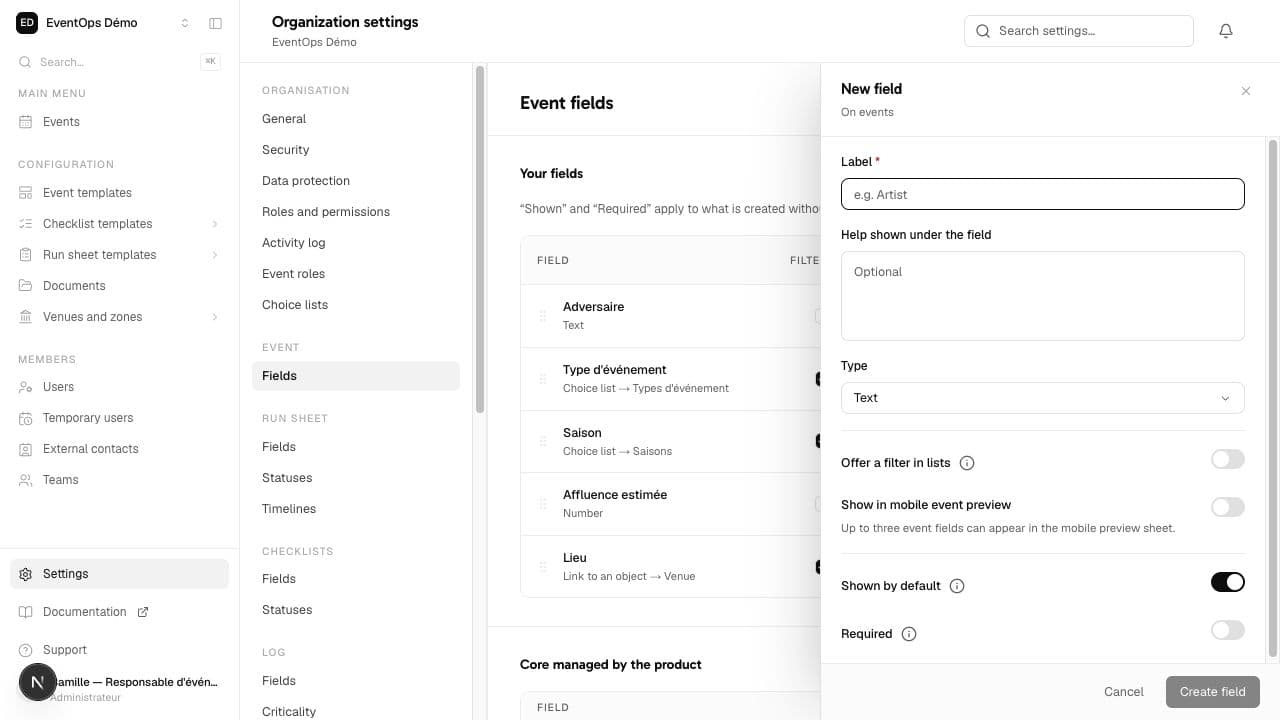This screenshot has height=720, width=1280.
Task: Click the sidebar Search box
Action: (119, 62)
